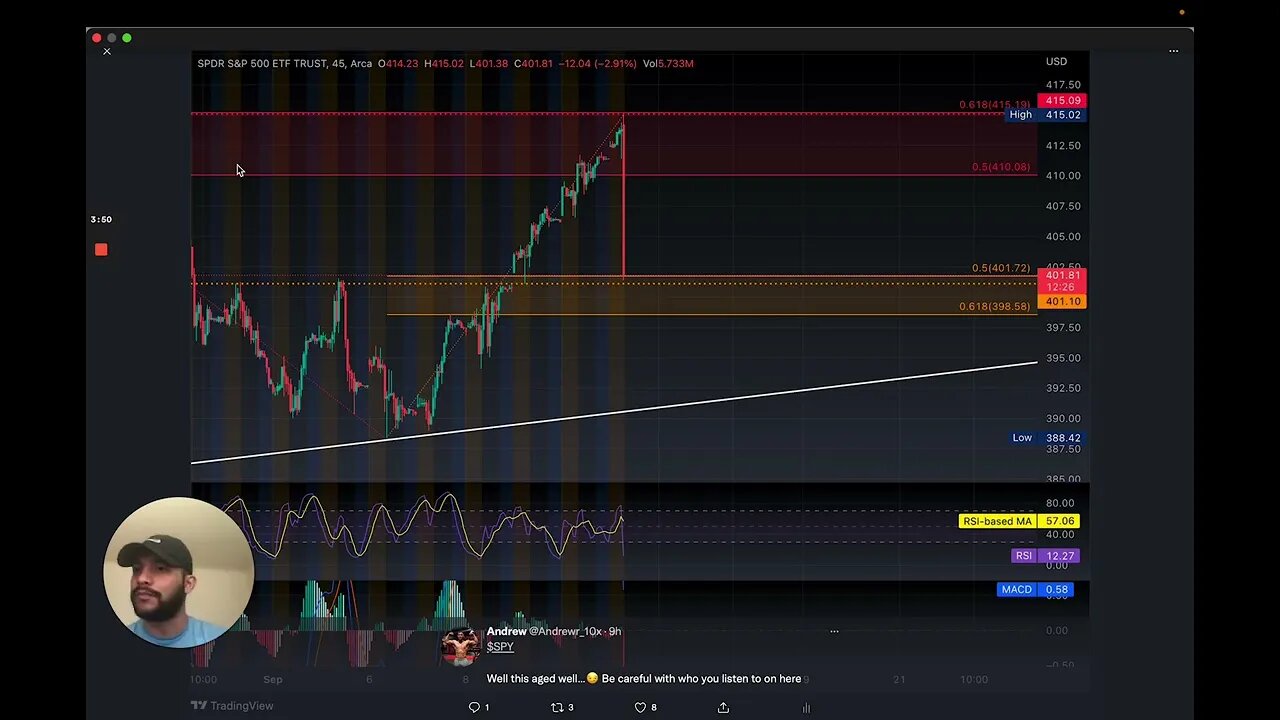1280x720 pixels.
Task: Click the USD currency label on price axis
Action: [x=1056, y=62]
